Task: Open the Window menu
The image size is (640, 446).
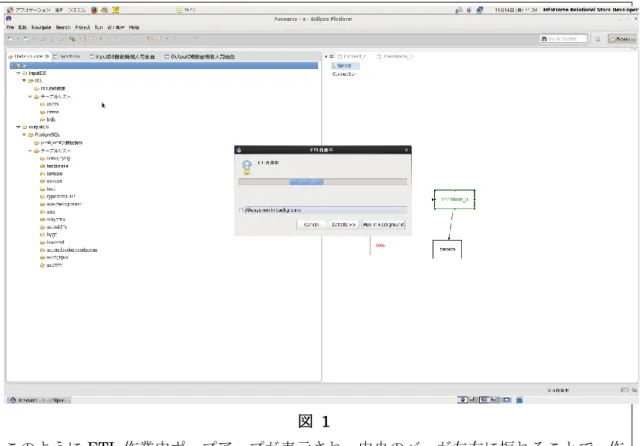Action: (116, 27)
